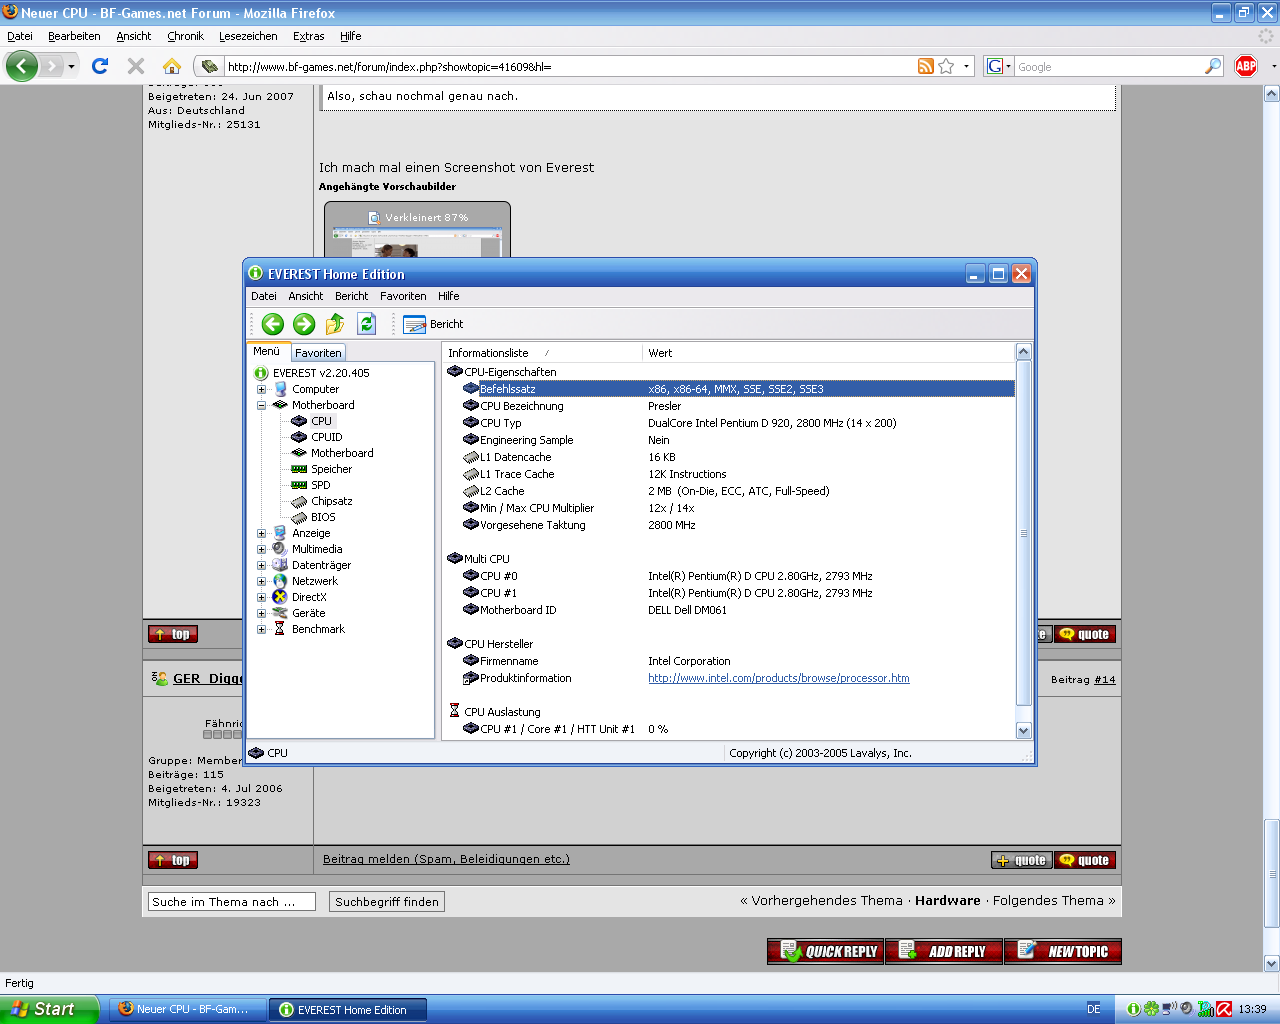Open the Verkleinert 87% attached thumbnail
The height and width of the screenshot is (1024, 1280).
point(417,230)
